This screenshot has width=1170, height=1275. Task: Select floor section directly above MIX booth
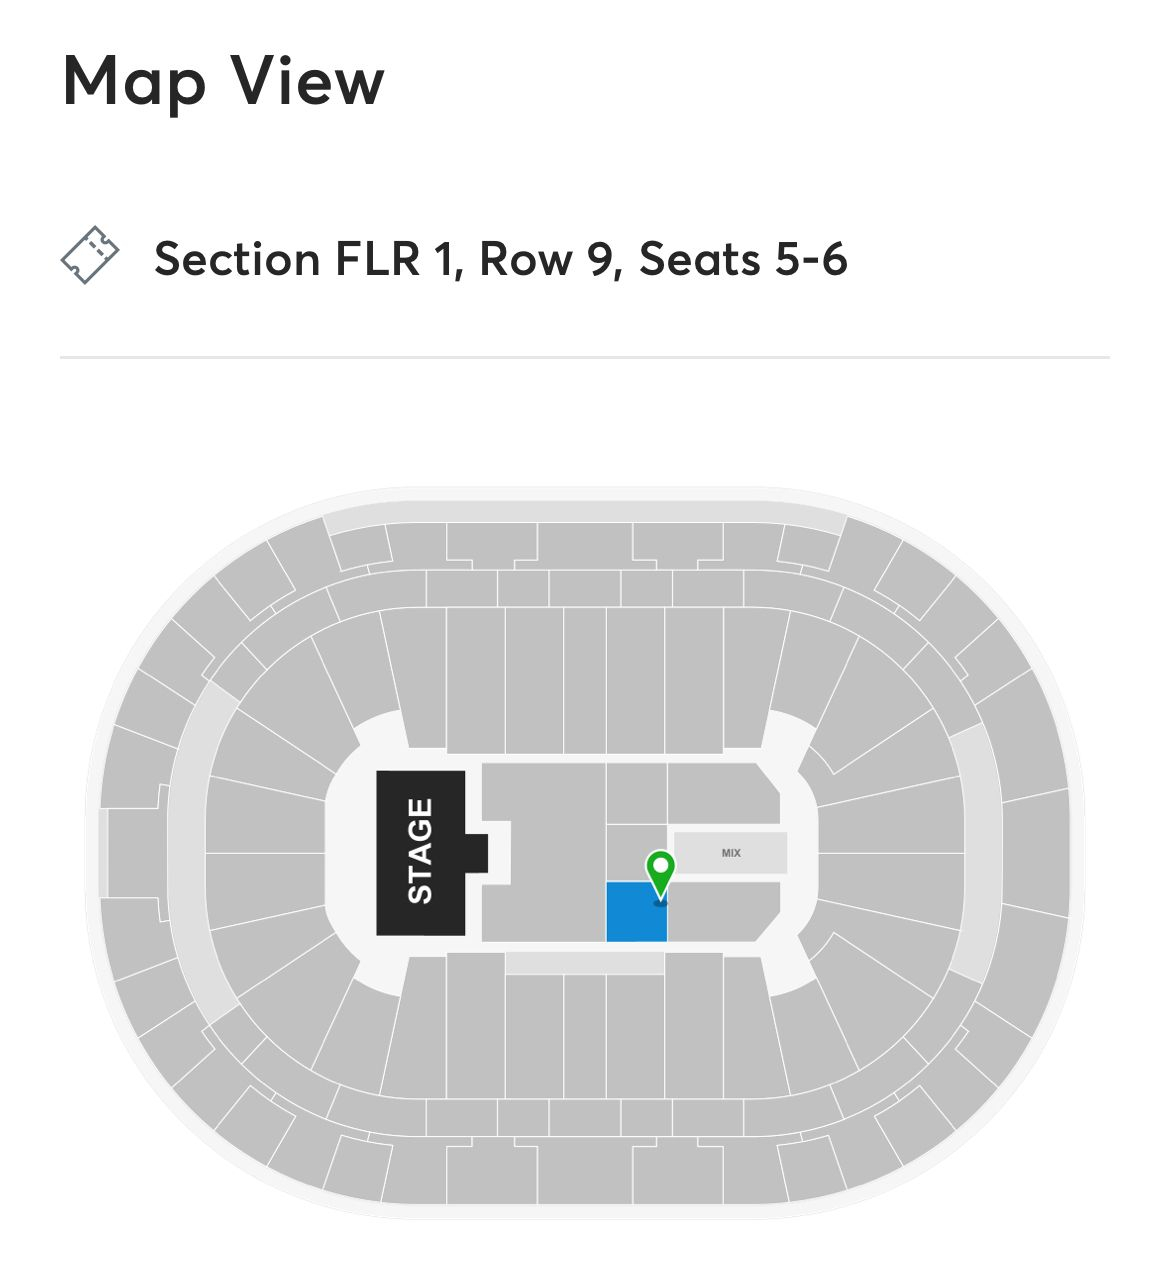[x=724, y=793]
